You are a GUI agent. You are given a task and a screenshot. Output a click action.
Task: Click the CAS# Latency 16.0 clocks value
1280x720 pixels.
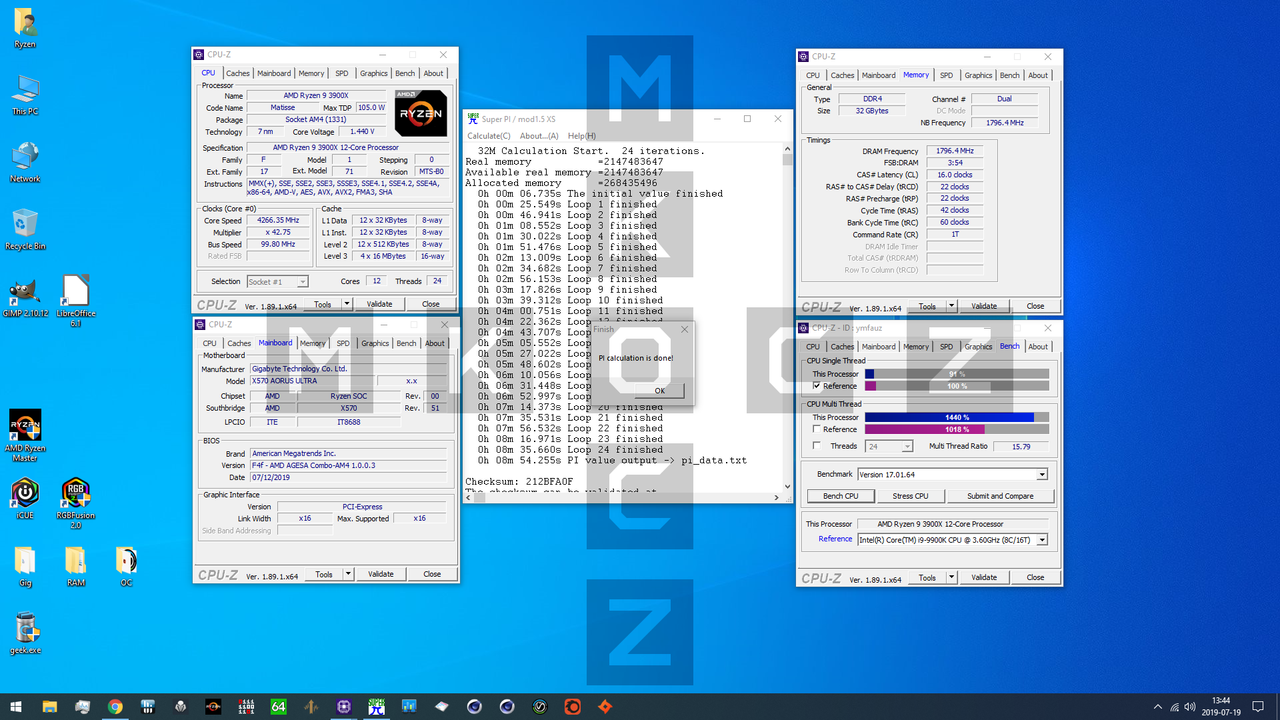954,175
